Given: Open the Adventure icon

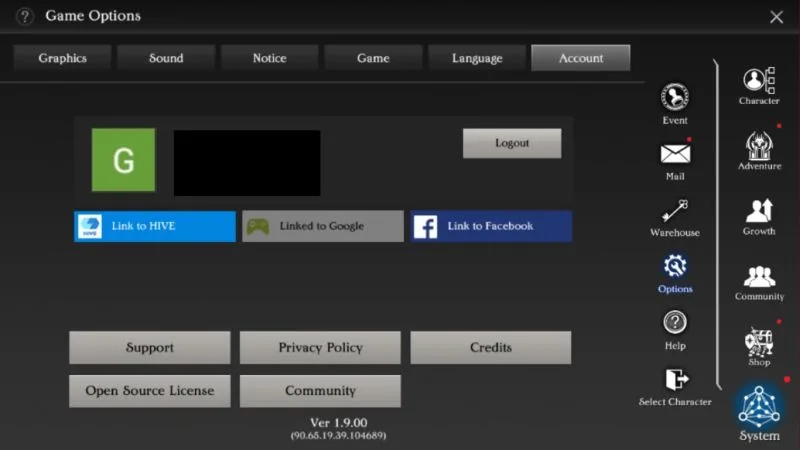Looking at the screenshot, I should pos(759,146).
